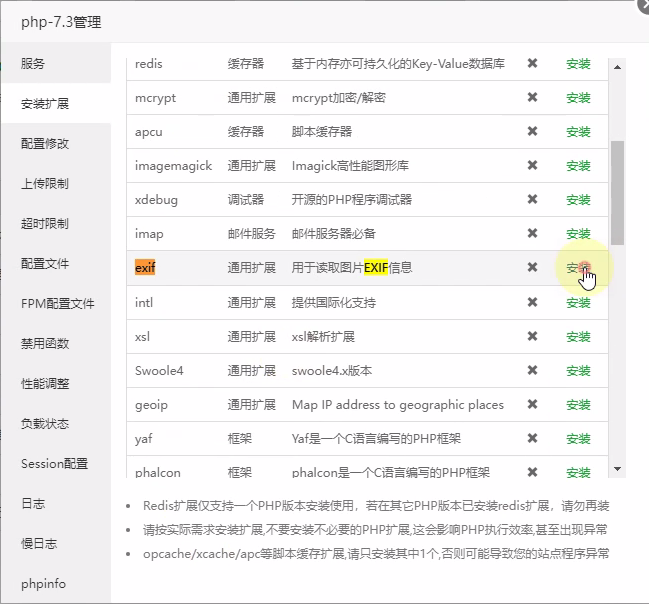Open the FPM配置文件 tab

pos(56,303)
